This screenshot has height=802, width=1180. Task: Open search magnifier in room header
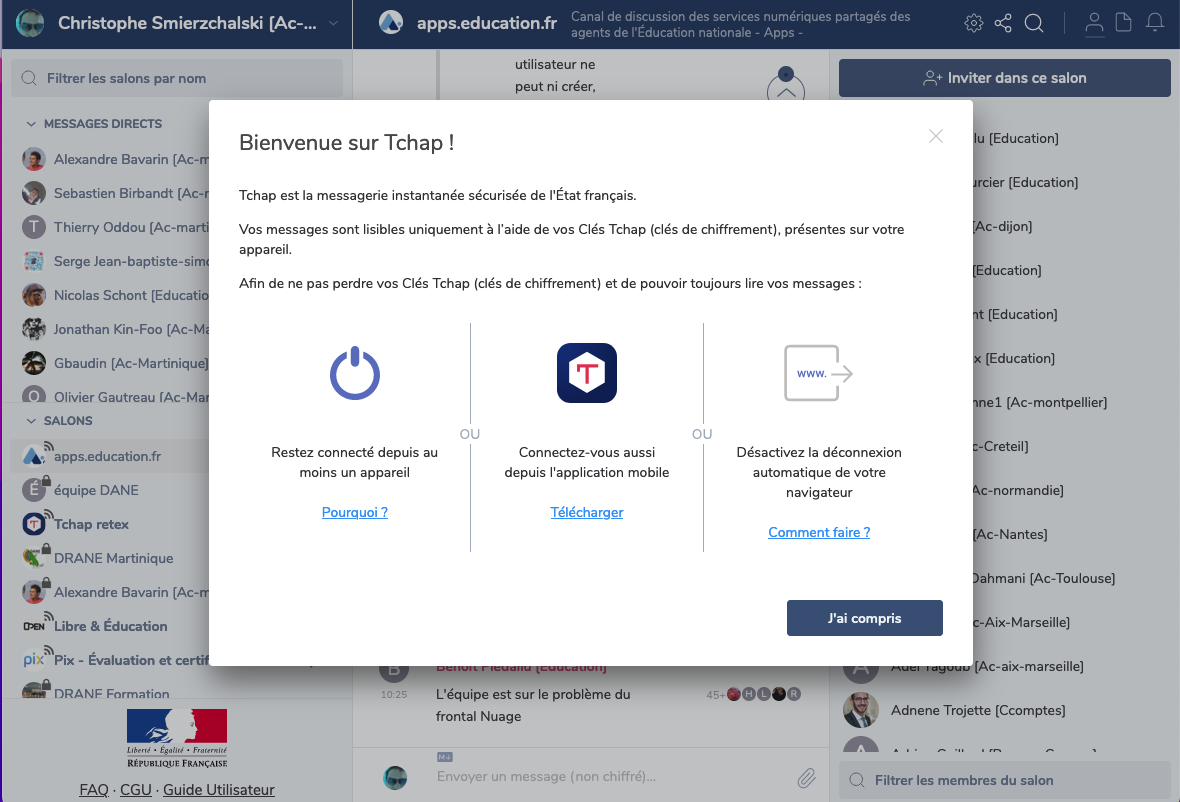pos(1034,23)
